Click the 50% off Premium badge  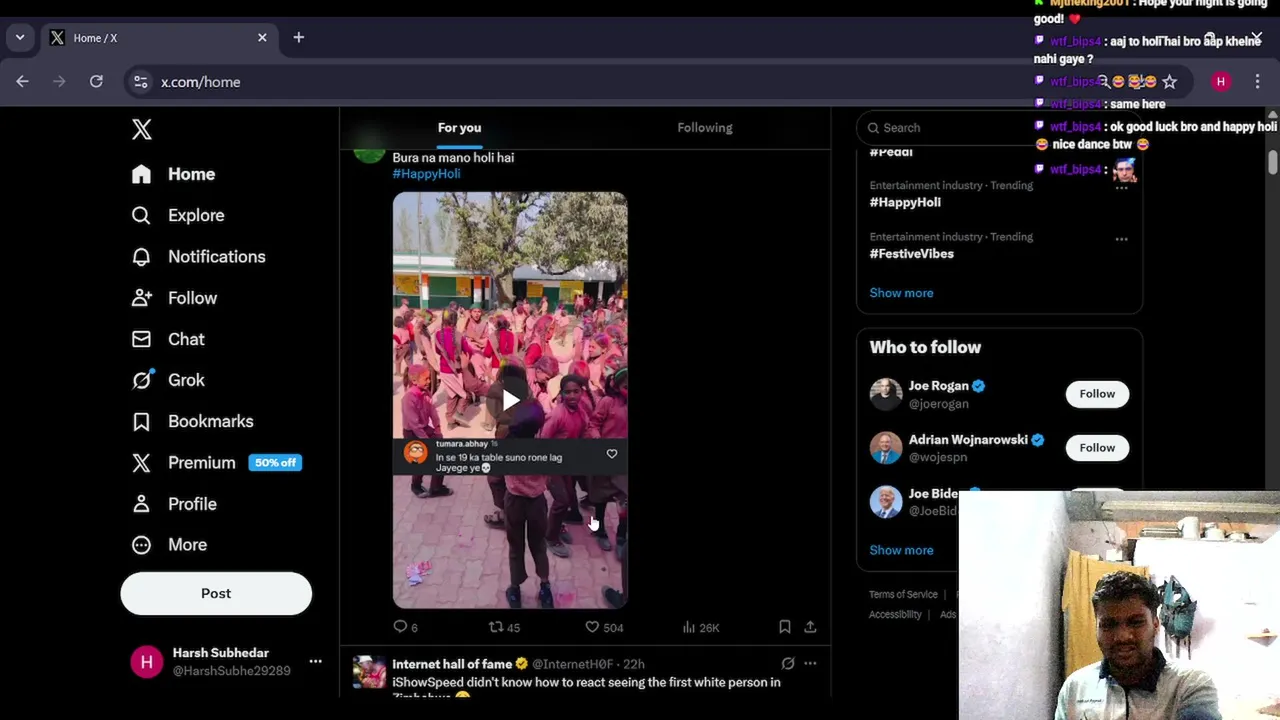[x=275, y=463]
